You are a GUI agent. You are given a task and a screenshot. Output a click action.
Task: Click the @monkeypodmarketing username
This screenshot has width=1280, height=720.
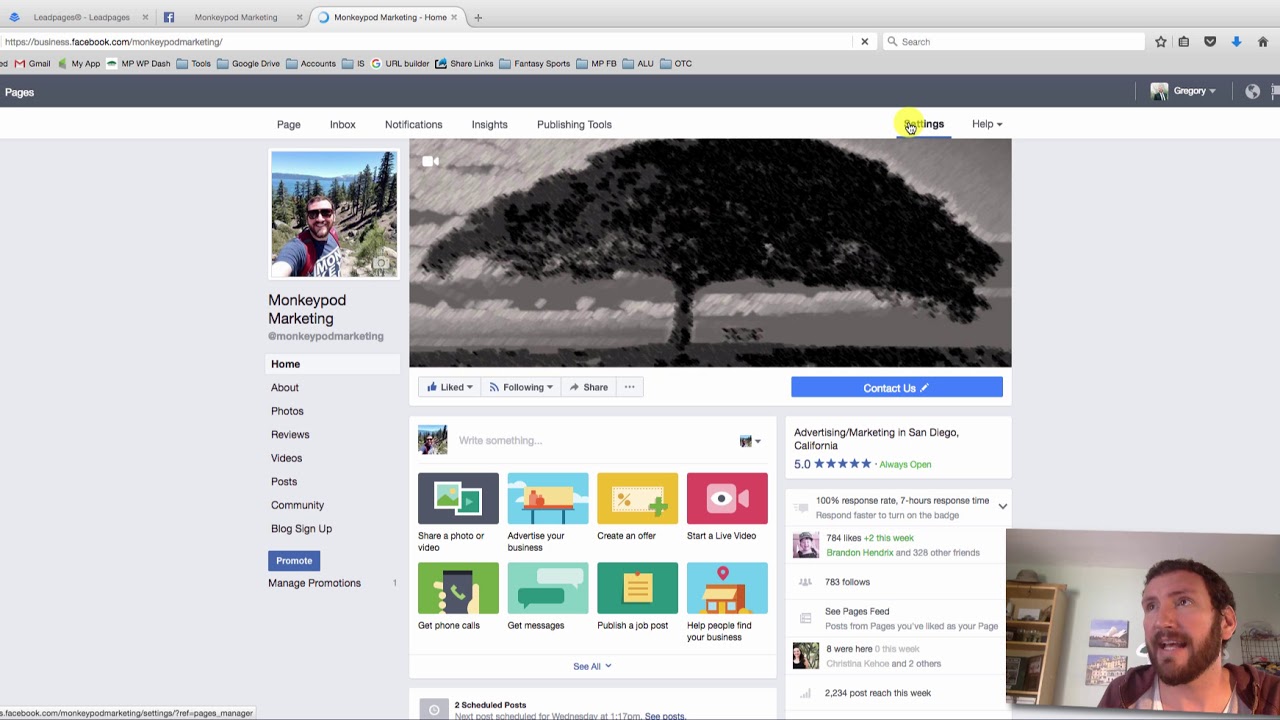point(326,337)
